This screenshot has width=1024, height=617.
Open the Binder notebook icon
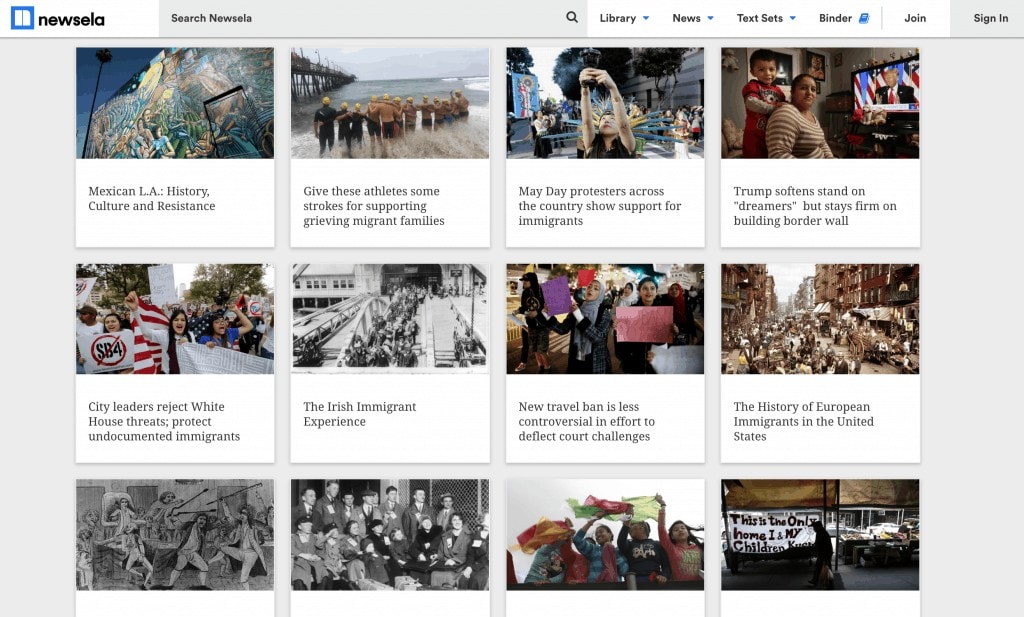coord(864,18)
